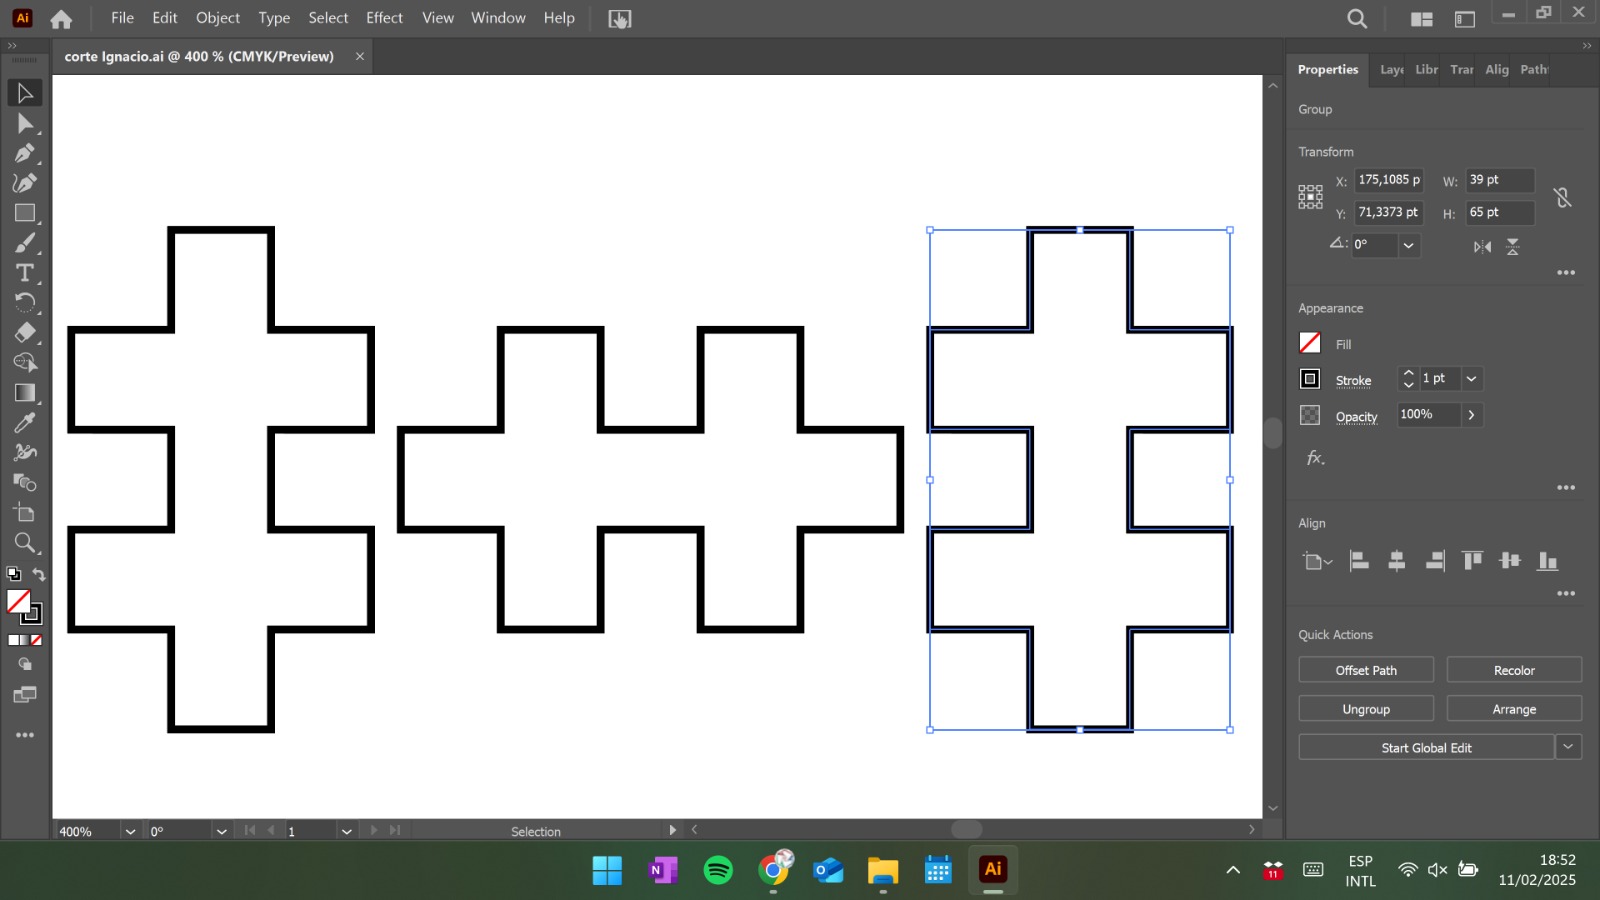This screenshot has height=900, width=1600.
Task: Click the Fill color swatch in Appearance
Action: (x=1310, y=343)
